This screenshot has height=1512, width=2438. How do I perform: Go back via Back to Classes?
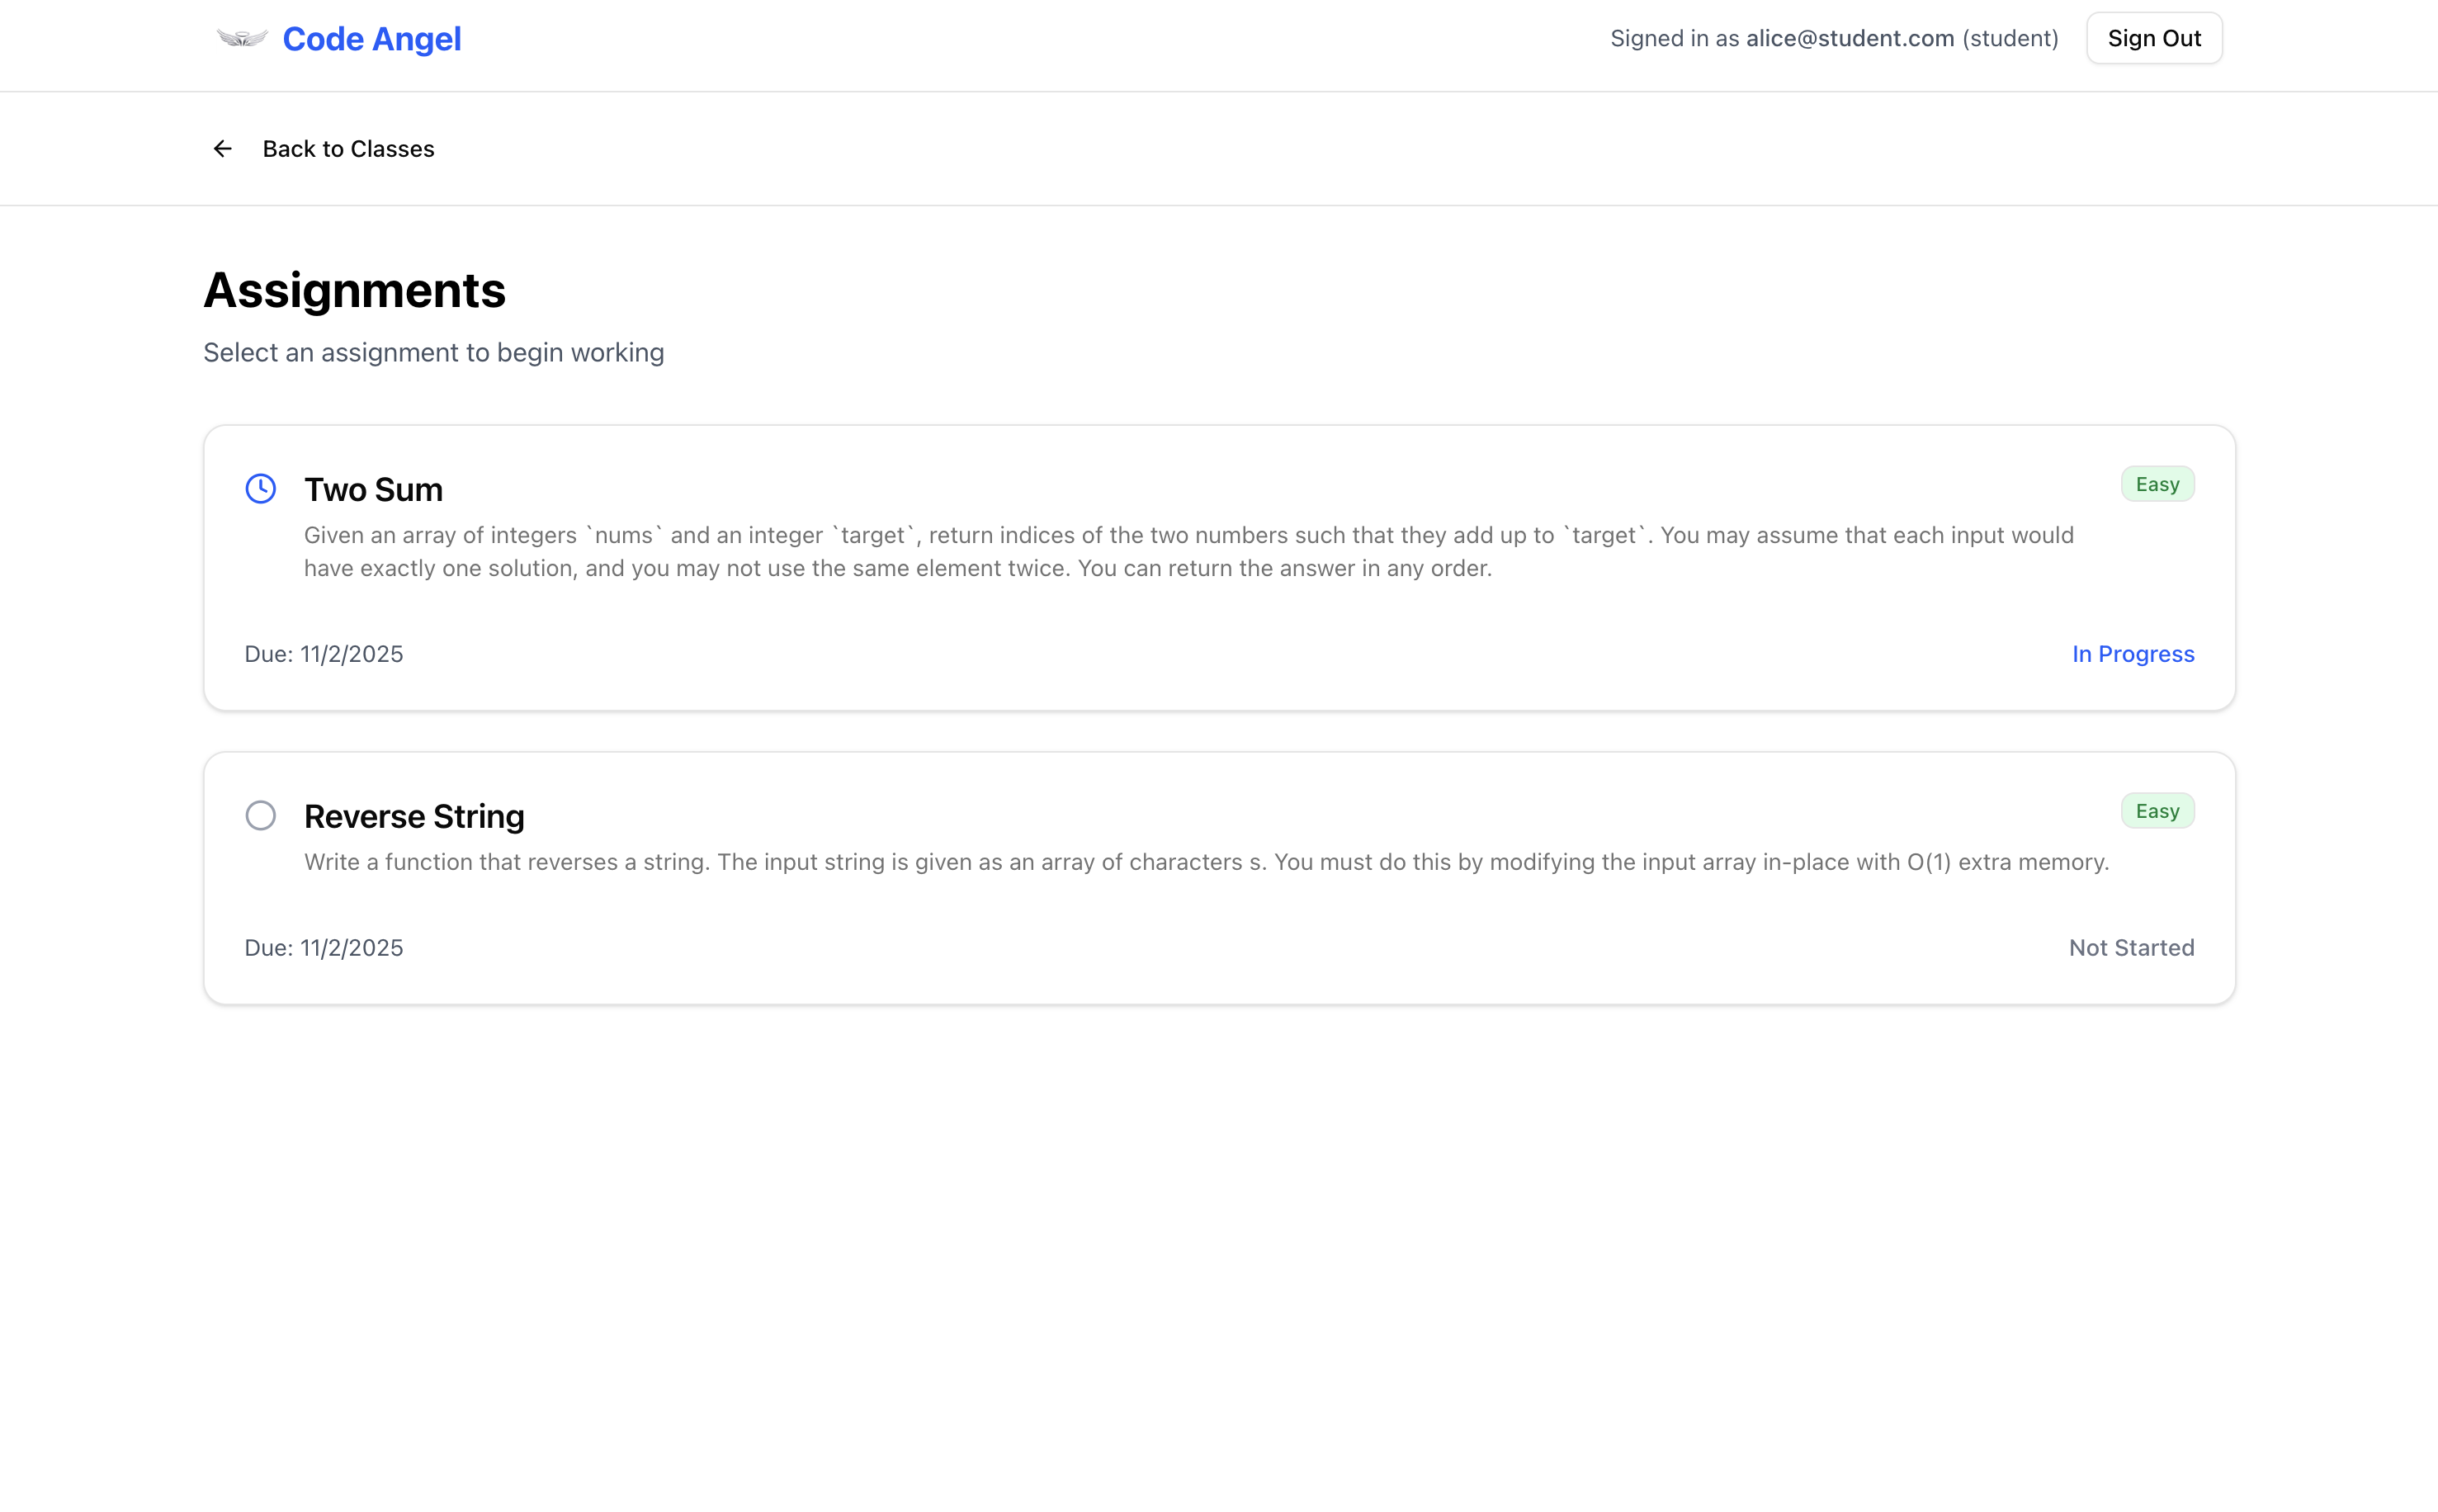347,149
